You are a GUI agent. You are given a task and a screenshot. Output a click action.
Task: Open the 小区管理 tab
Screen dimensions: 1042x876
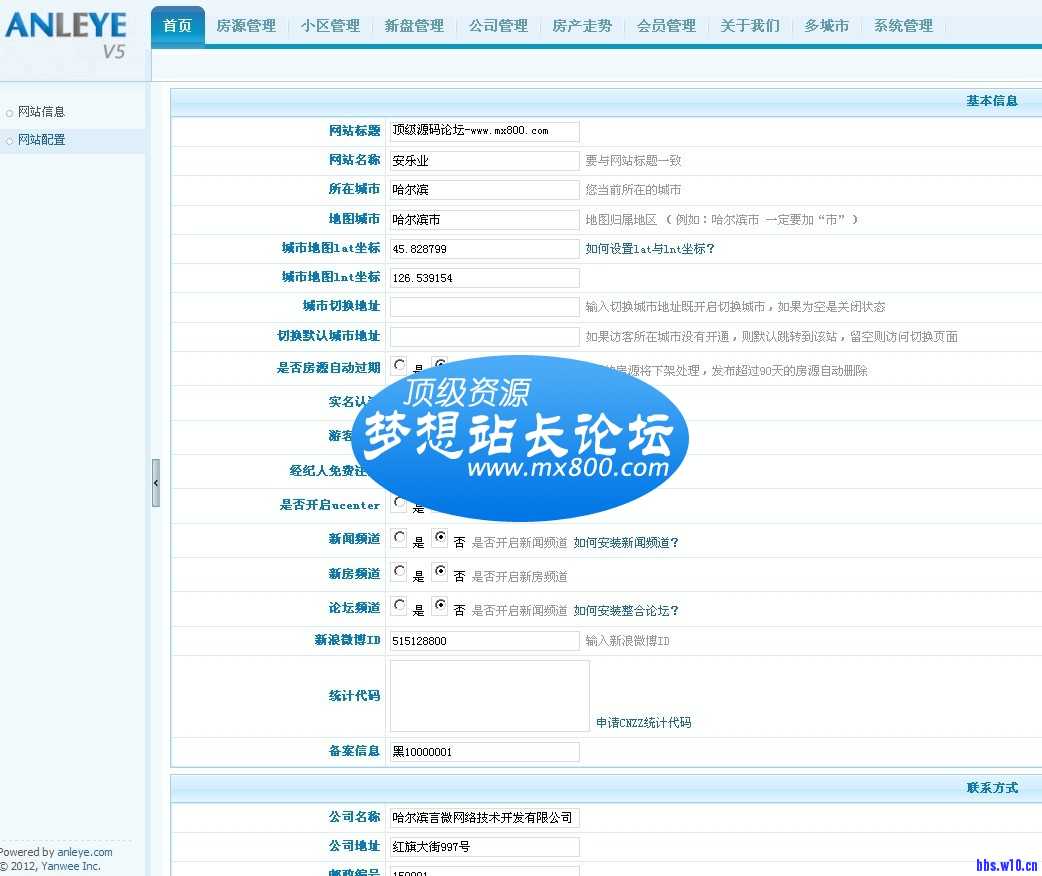coord(330,26)
